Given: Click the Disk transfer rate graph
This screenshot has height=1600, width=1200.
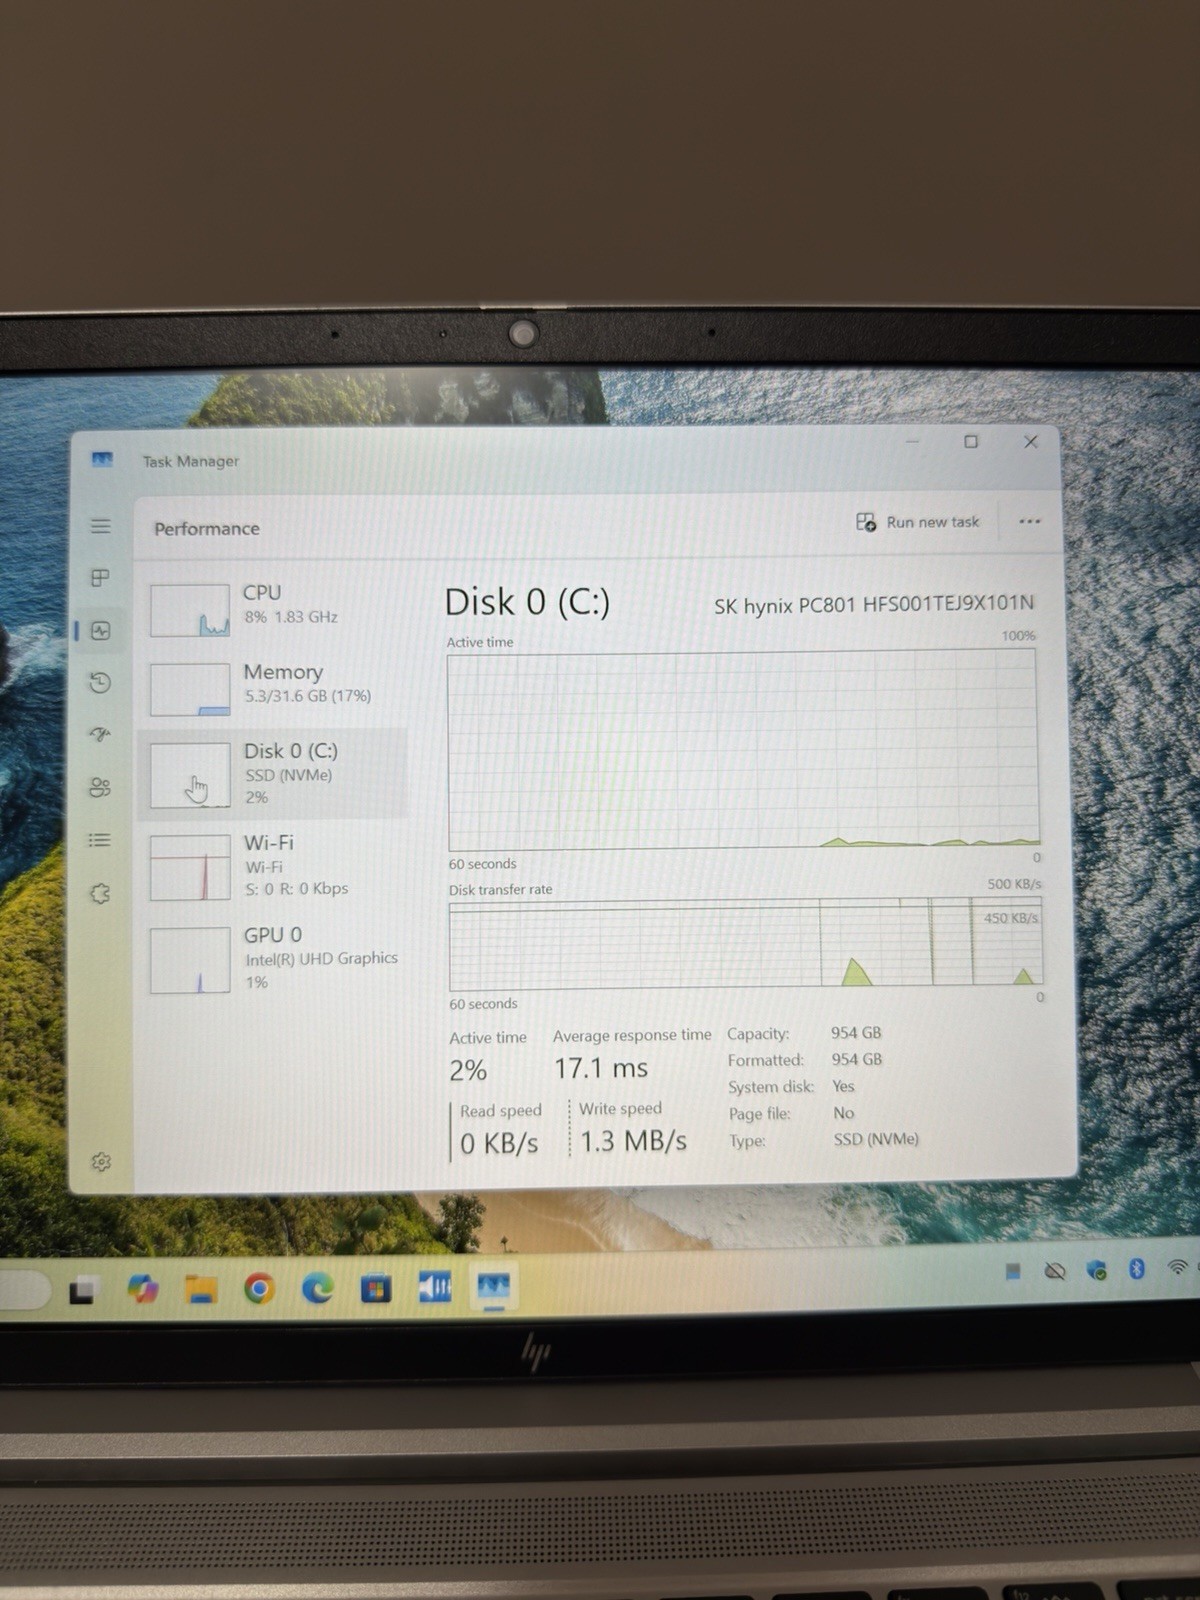Looking at the screenshot, I should click(x=745, y=945).
